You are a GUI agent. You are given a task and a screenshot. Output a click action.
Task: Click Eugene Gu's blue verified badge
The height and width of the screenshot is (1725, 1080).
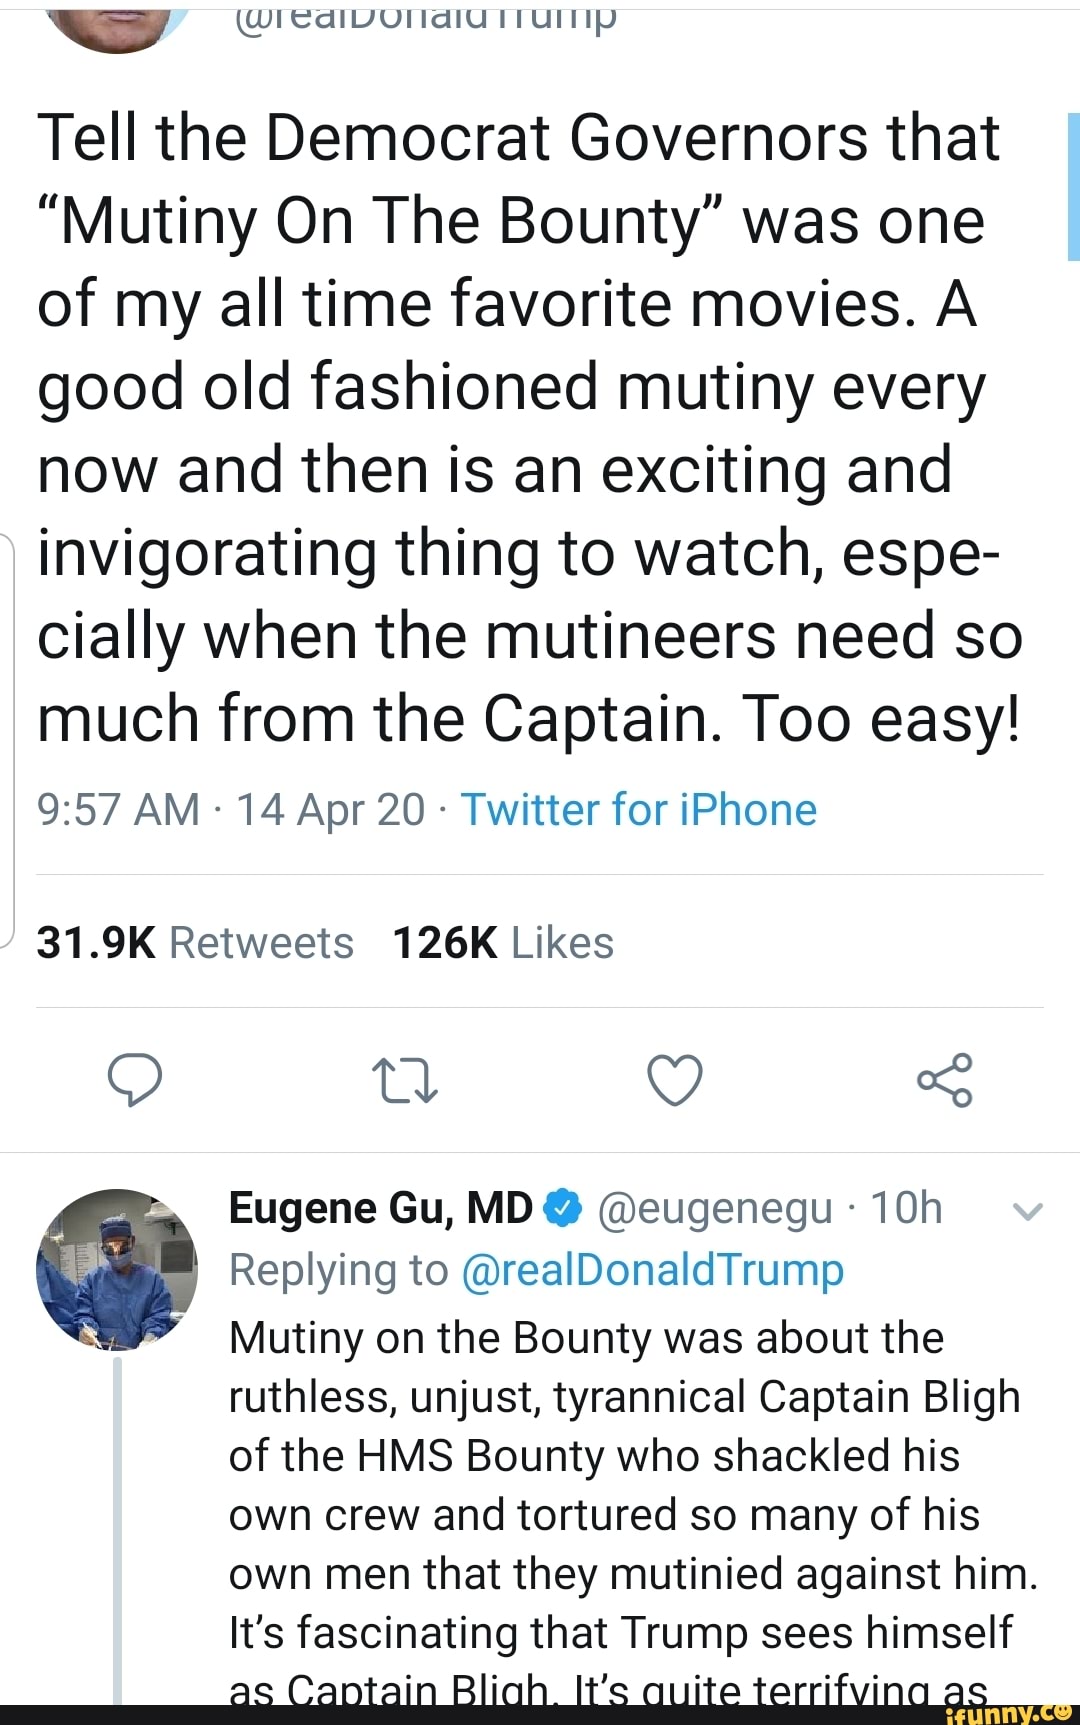click(563, 1208)
